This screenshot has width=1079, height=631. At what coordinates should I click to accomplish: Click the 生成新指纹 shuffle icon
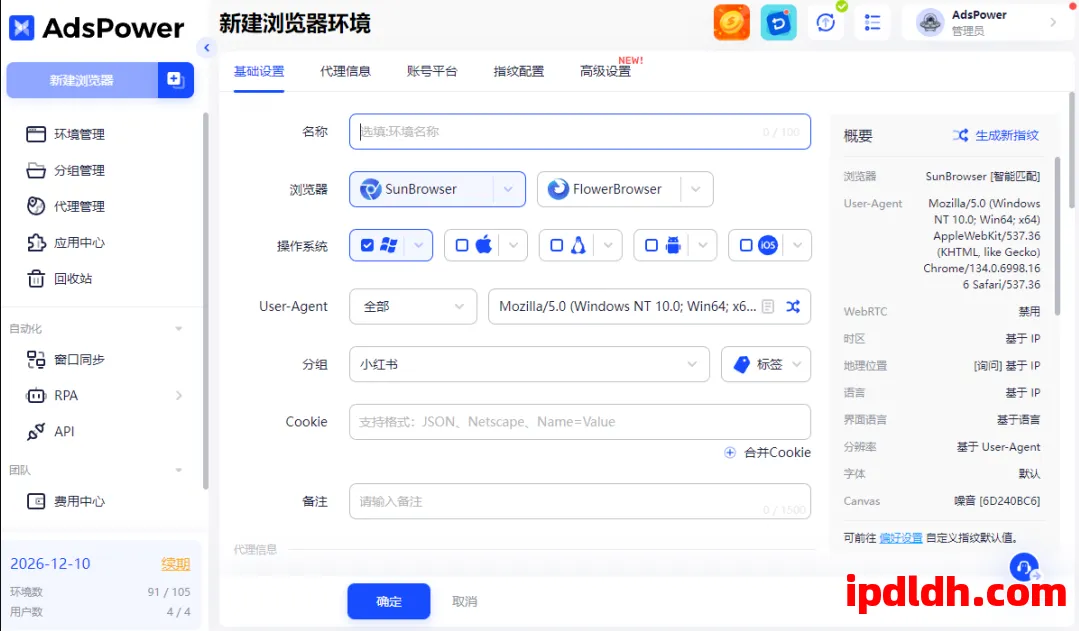tap(961, 136)
